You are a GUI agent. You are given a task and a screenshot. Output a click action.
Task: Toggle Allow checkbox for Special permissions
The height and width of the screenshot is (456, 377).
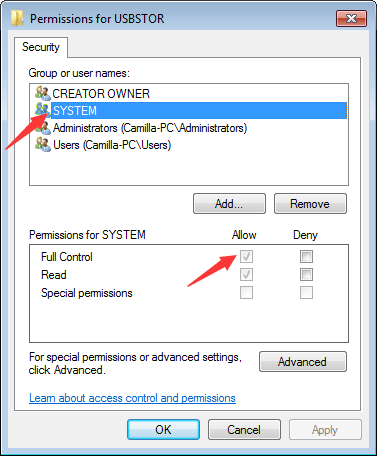(246, 292)
